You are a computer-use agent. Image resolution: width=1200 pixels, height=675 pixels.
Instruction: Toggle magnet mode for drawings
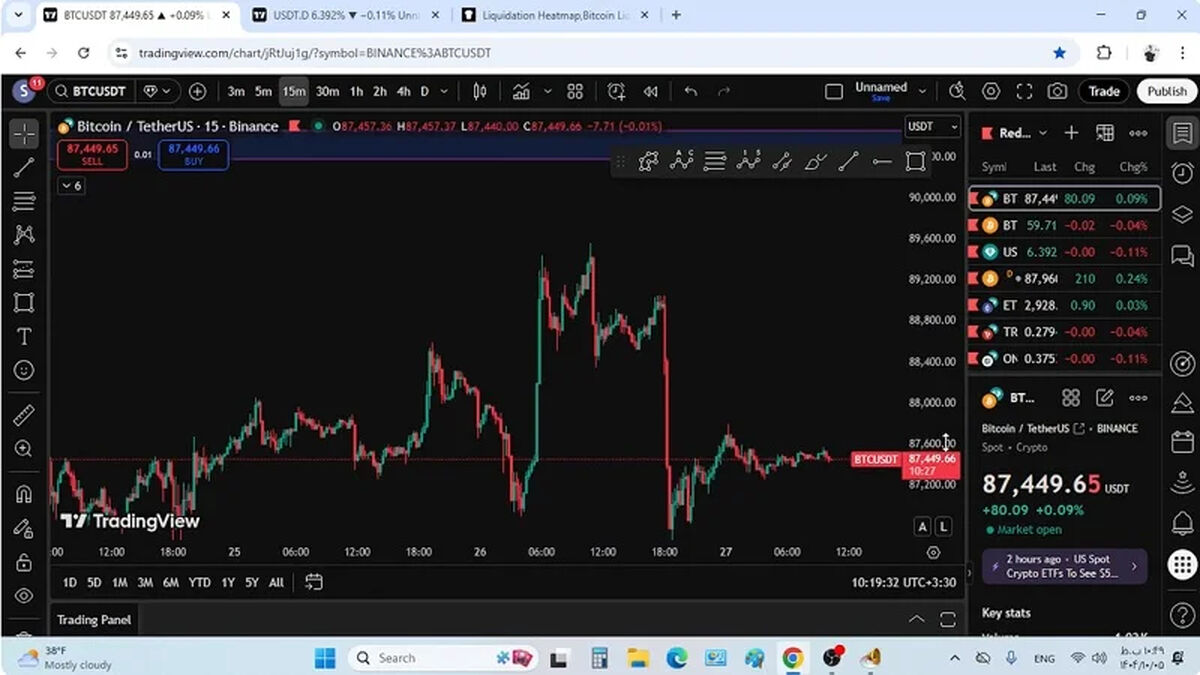point(24,494)
